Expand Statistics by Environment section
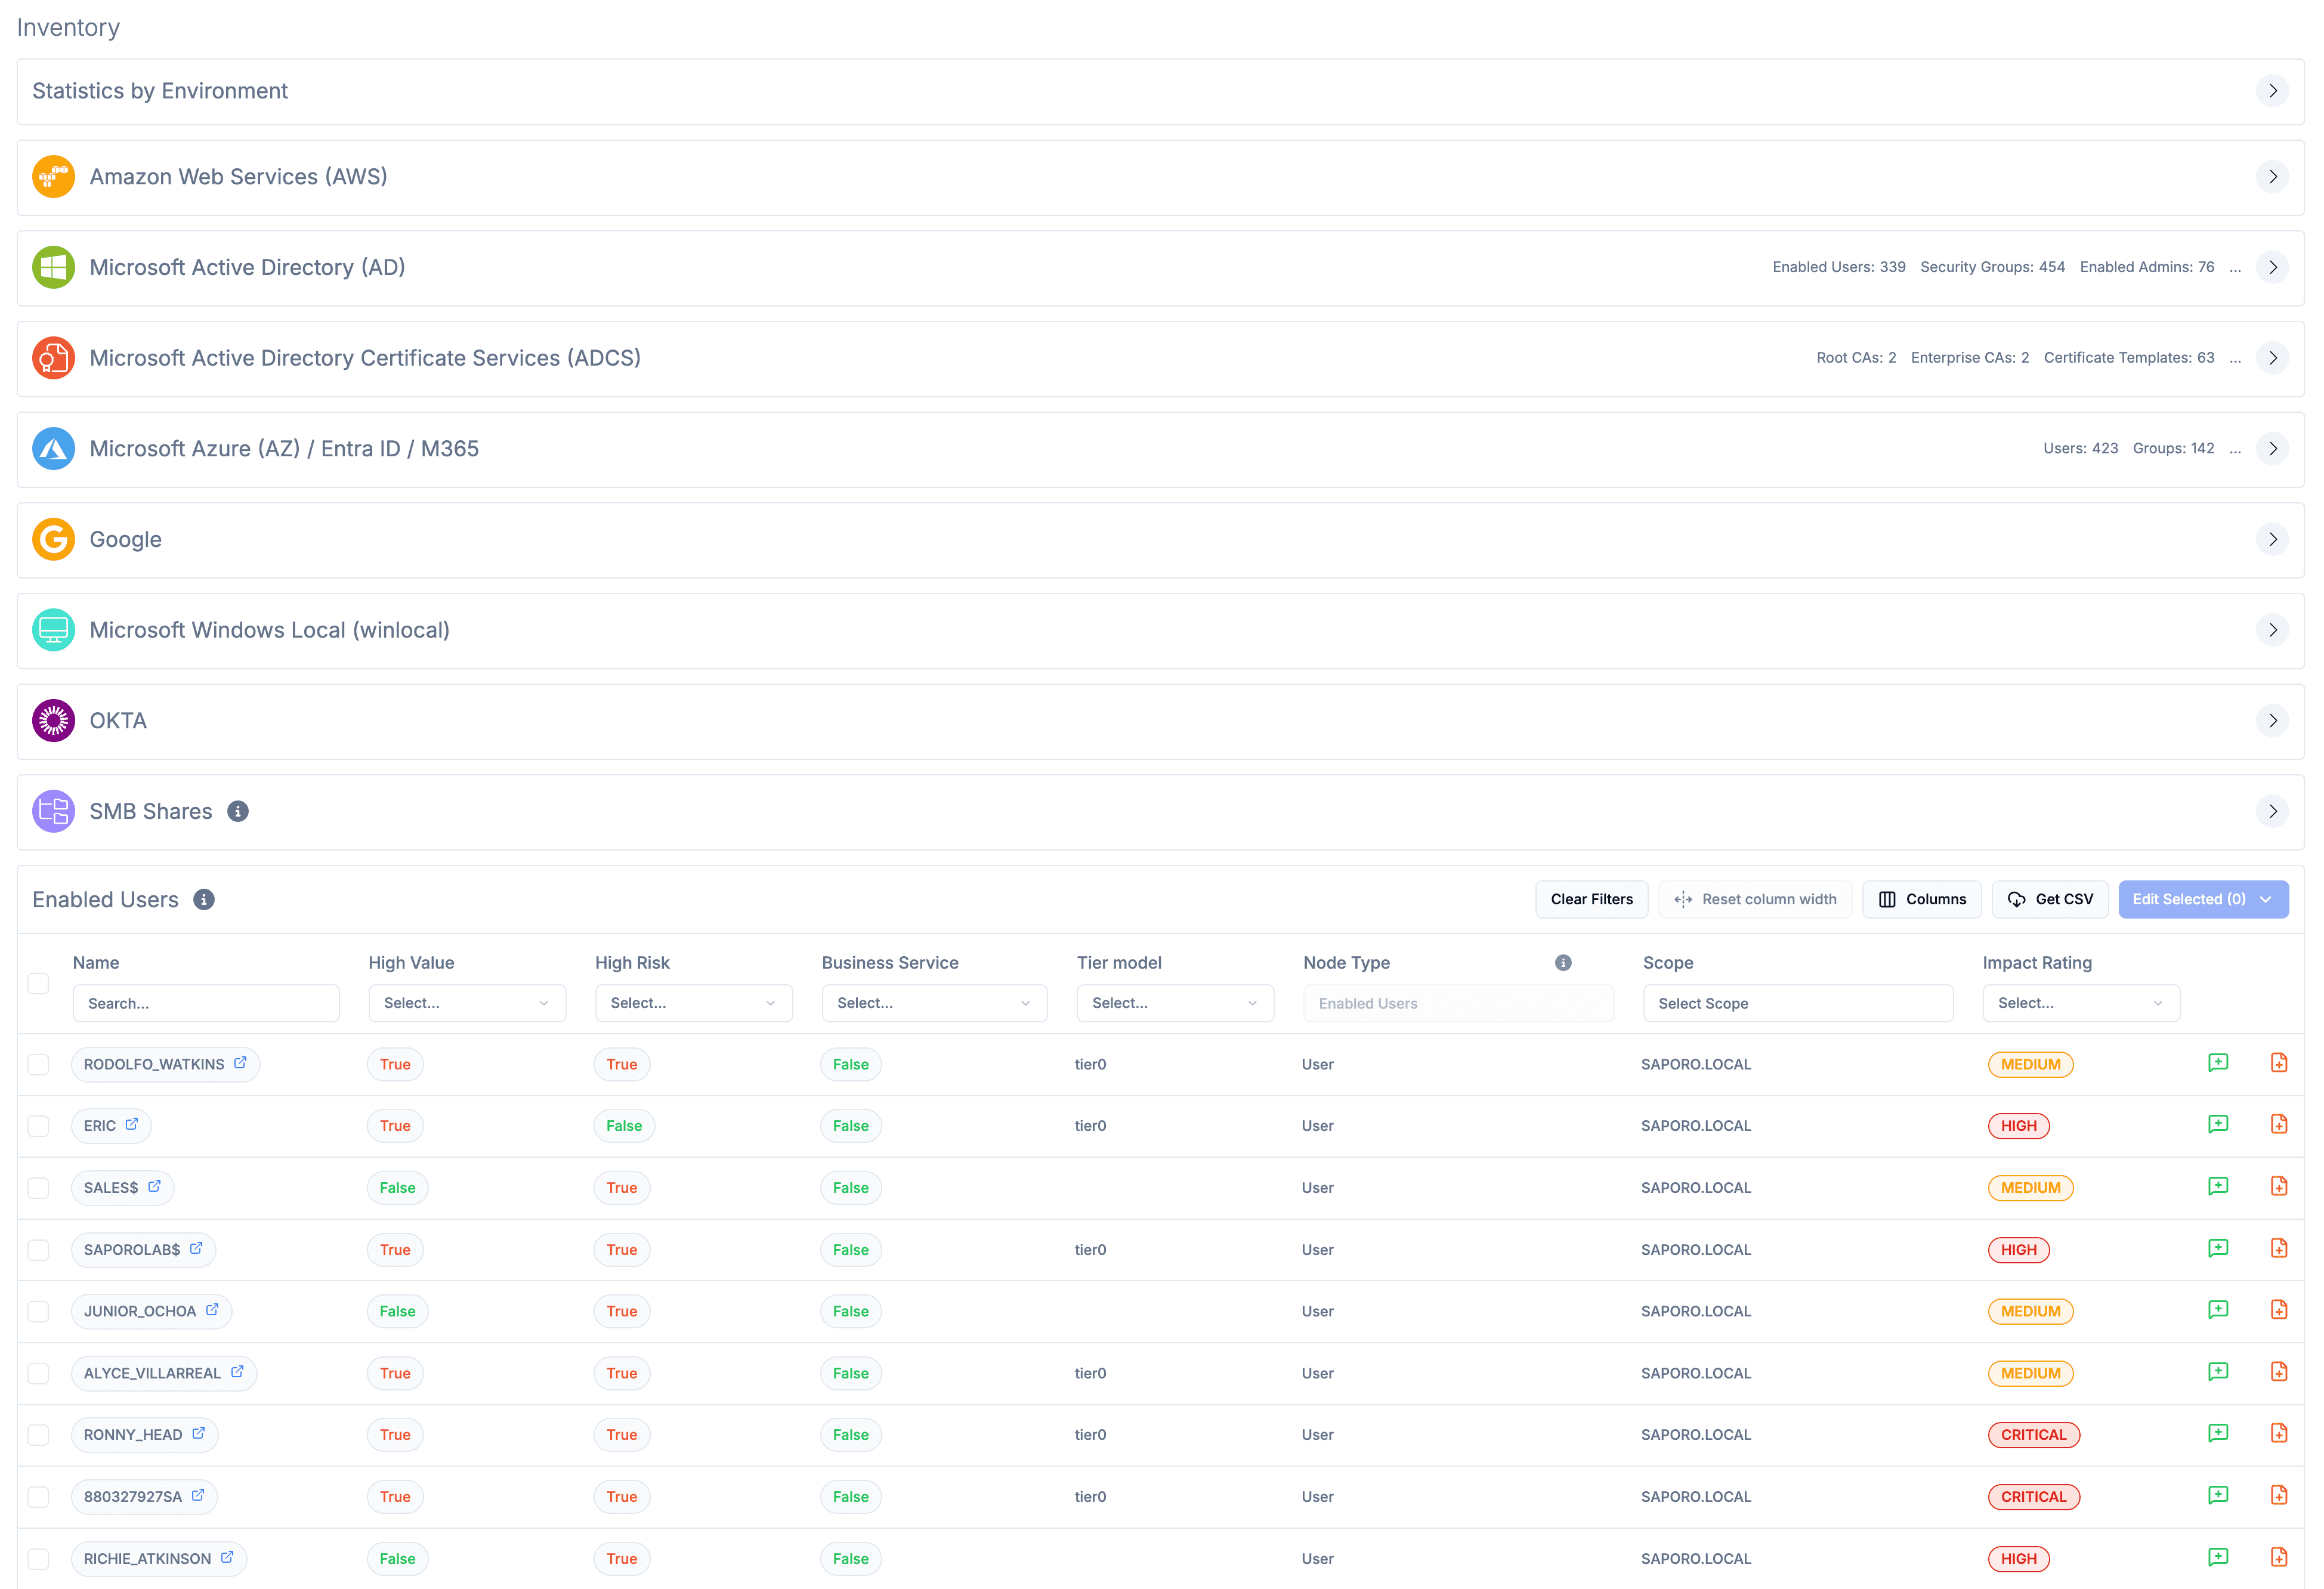The height and width of the screenshot is (1589, 2324). (x=2272, y=91)
